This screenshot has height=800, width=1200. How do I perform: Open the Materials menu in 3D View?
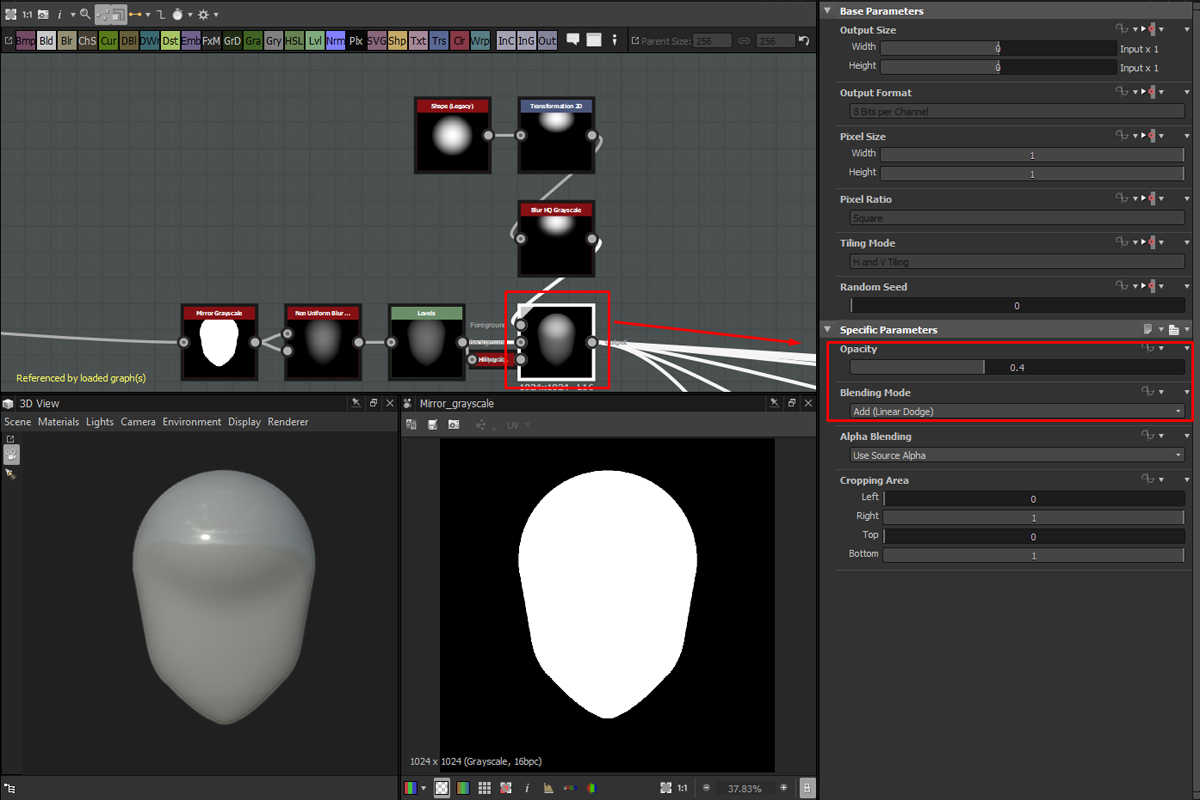(58, 422)
